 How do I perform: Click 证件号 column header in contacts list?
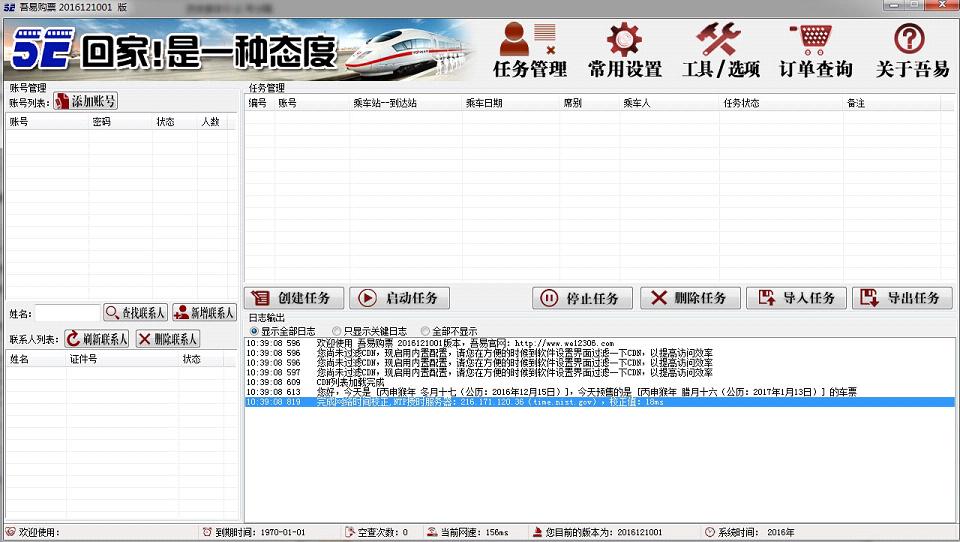(x=122, y=359)
